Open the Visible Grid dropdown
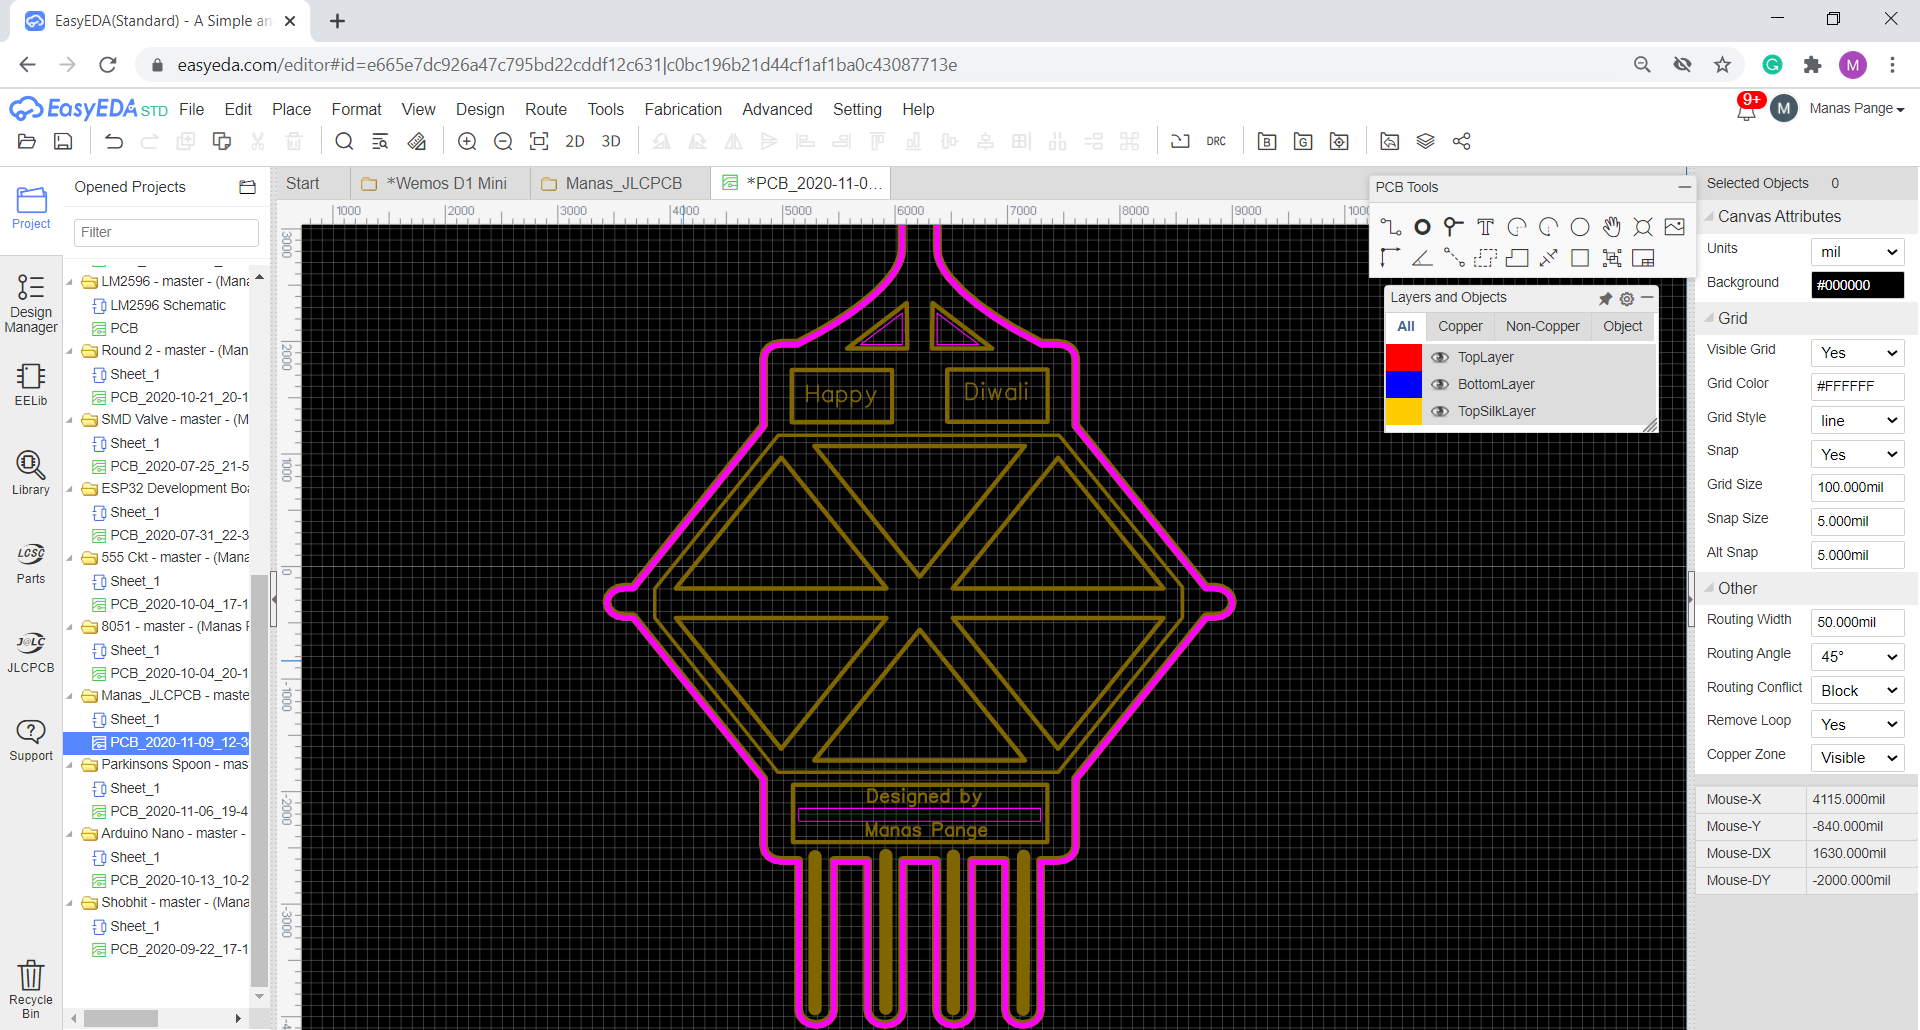The height and width of the screenshot is (1030, 1920). (x=1857, y=353)
